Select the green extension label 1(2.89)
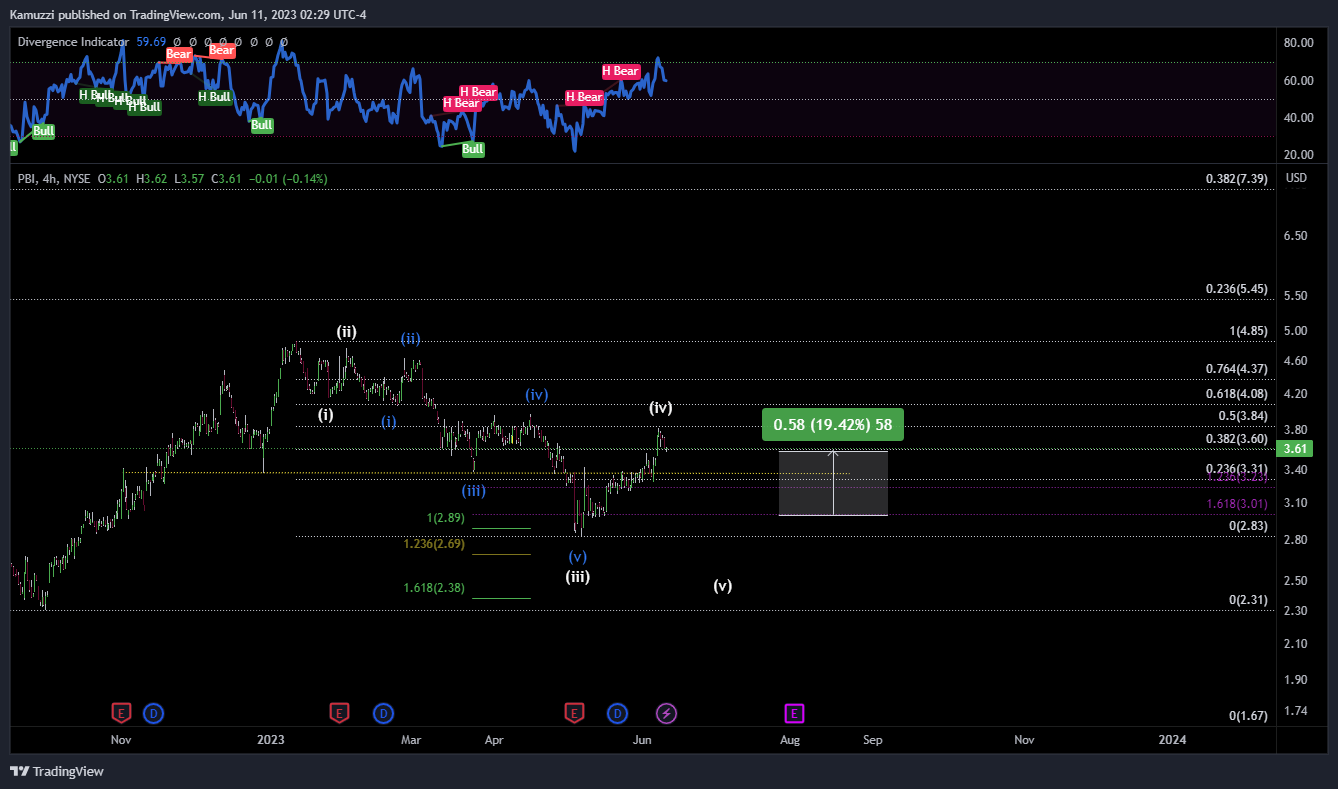This screenshot has height=789, width=1338. 446,518
